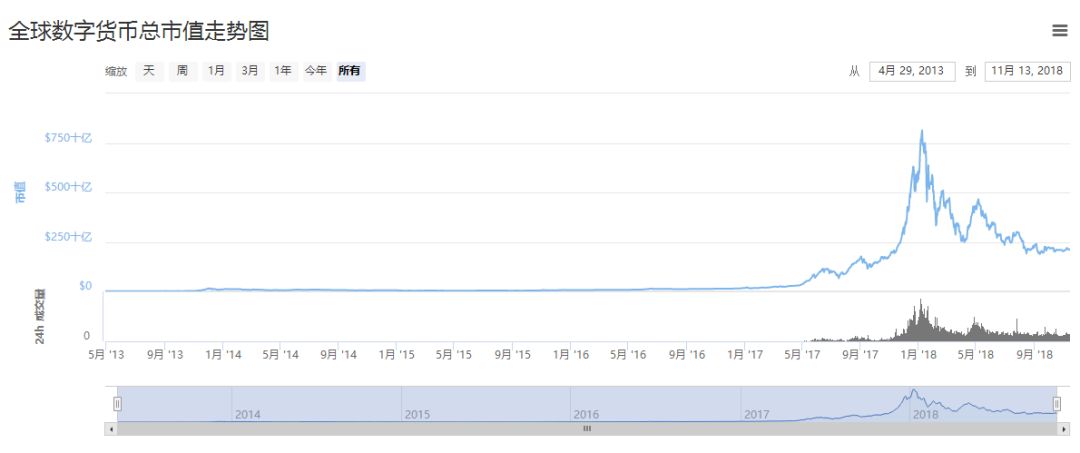Open the chart hamburger menu icon

(x=1059, y=30)
